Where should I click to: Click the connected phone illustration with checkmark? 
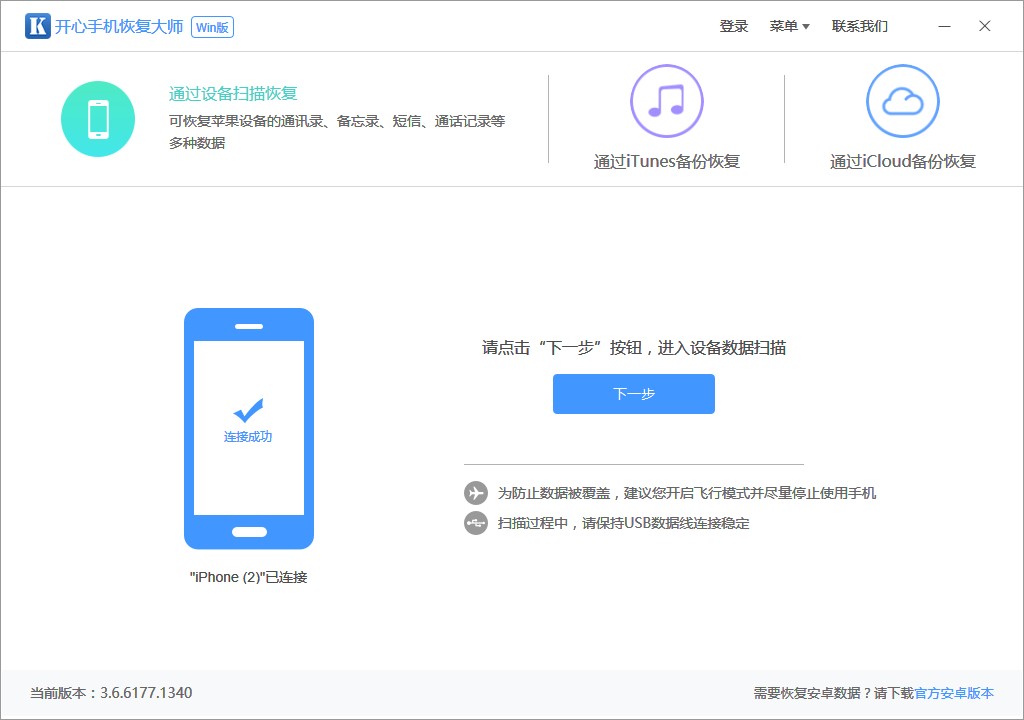point(249,428)
